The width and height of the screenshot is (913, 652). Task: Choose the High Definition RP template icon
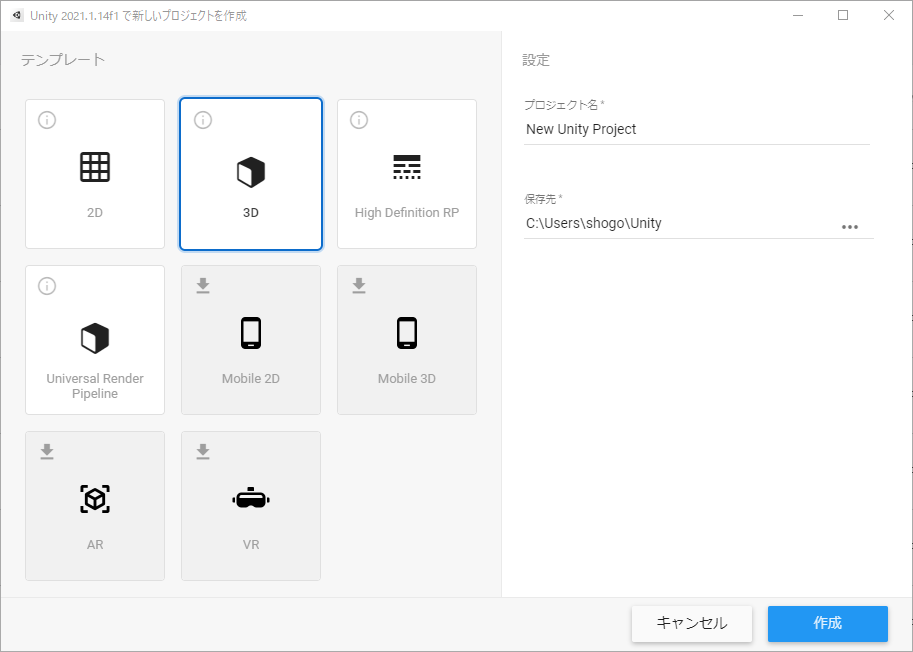click(407, 167)
